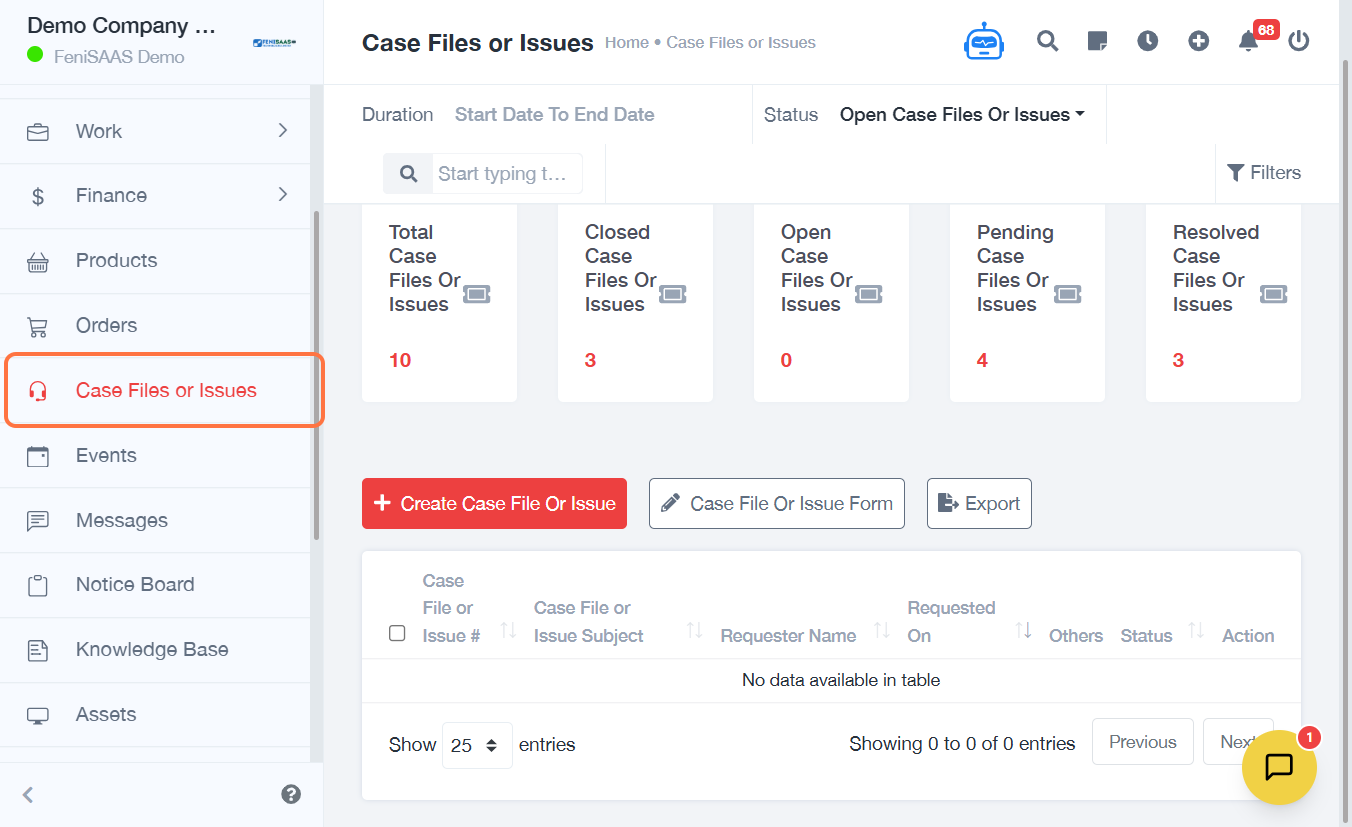
Task: Open notifications bell with 68 badge
Action: (1248, 41)
